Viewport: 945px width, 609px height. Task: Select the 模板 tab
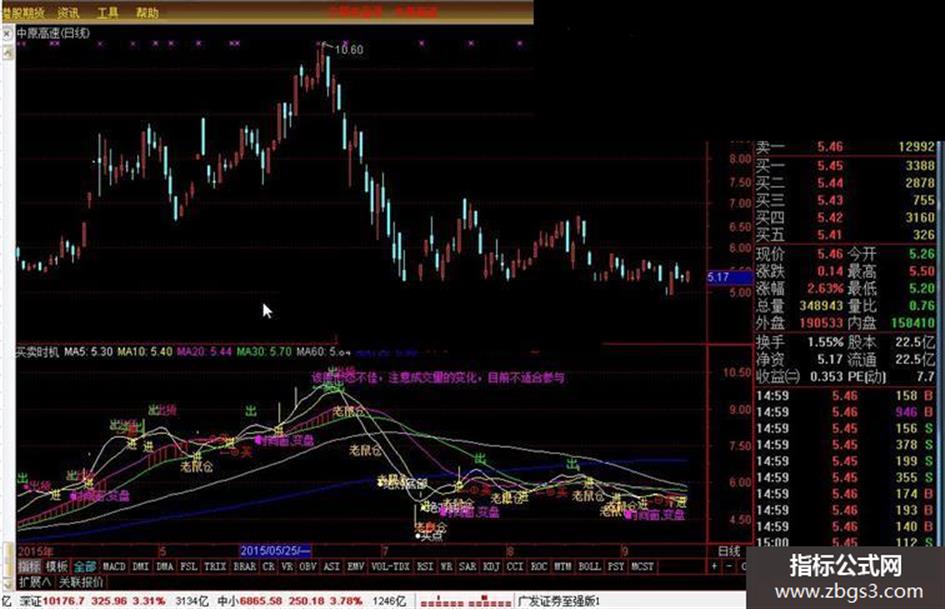coord(57,567)
